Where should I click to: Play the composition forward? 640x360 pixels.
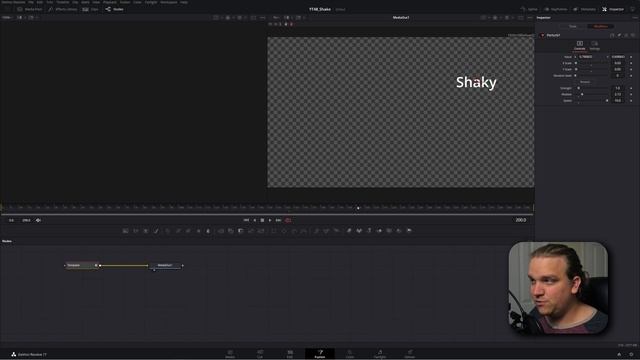[x=270, y=220]
